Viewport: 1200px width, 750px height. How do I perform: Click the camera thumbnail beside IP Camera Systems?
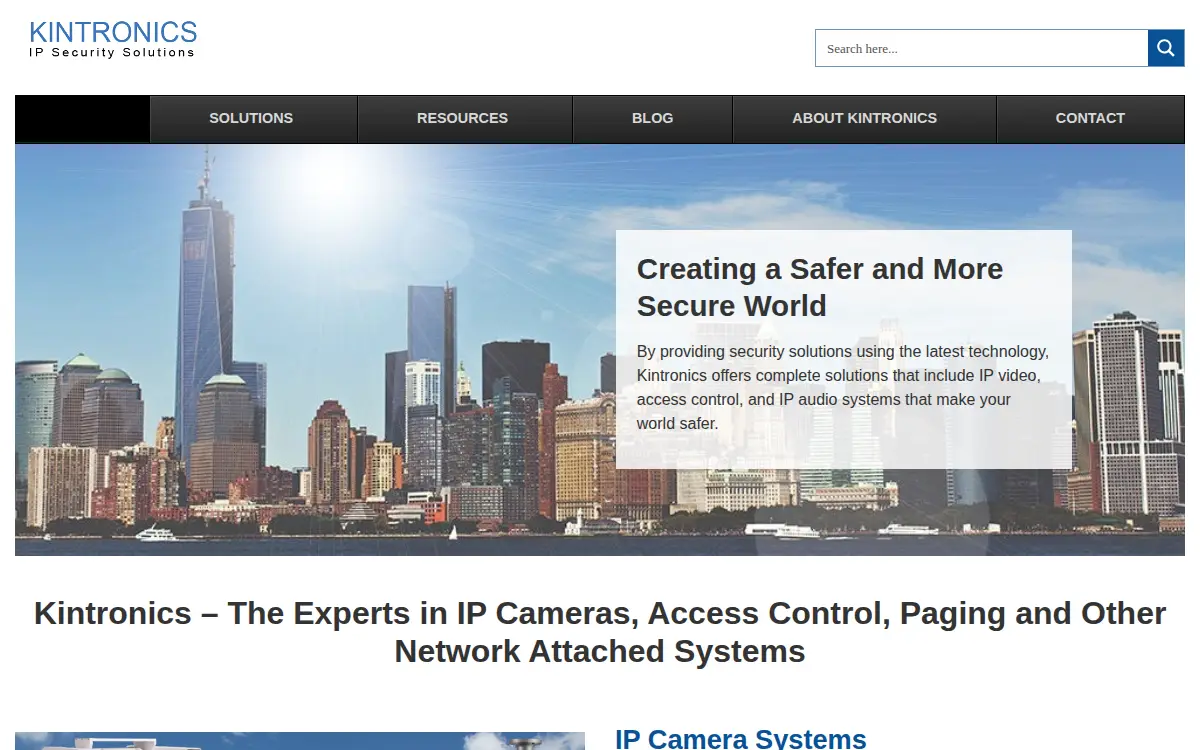tap(300, 741)
